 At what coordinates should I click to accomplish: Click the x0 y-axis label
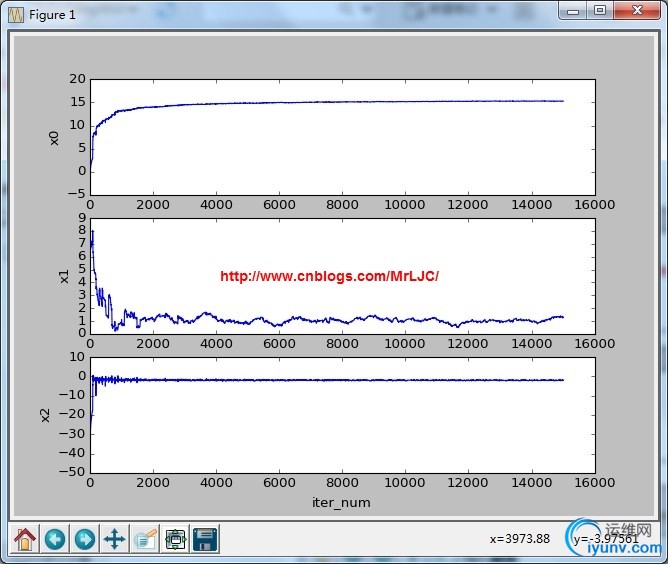pos(54,138)
